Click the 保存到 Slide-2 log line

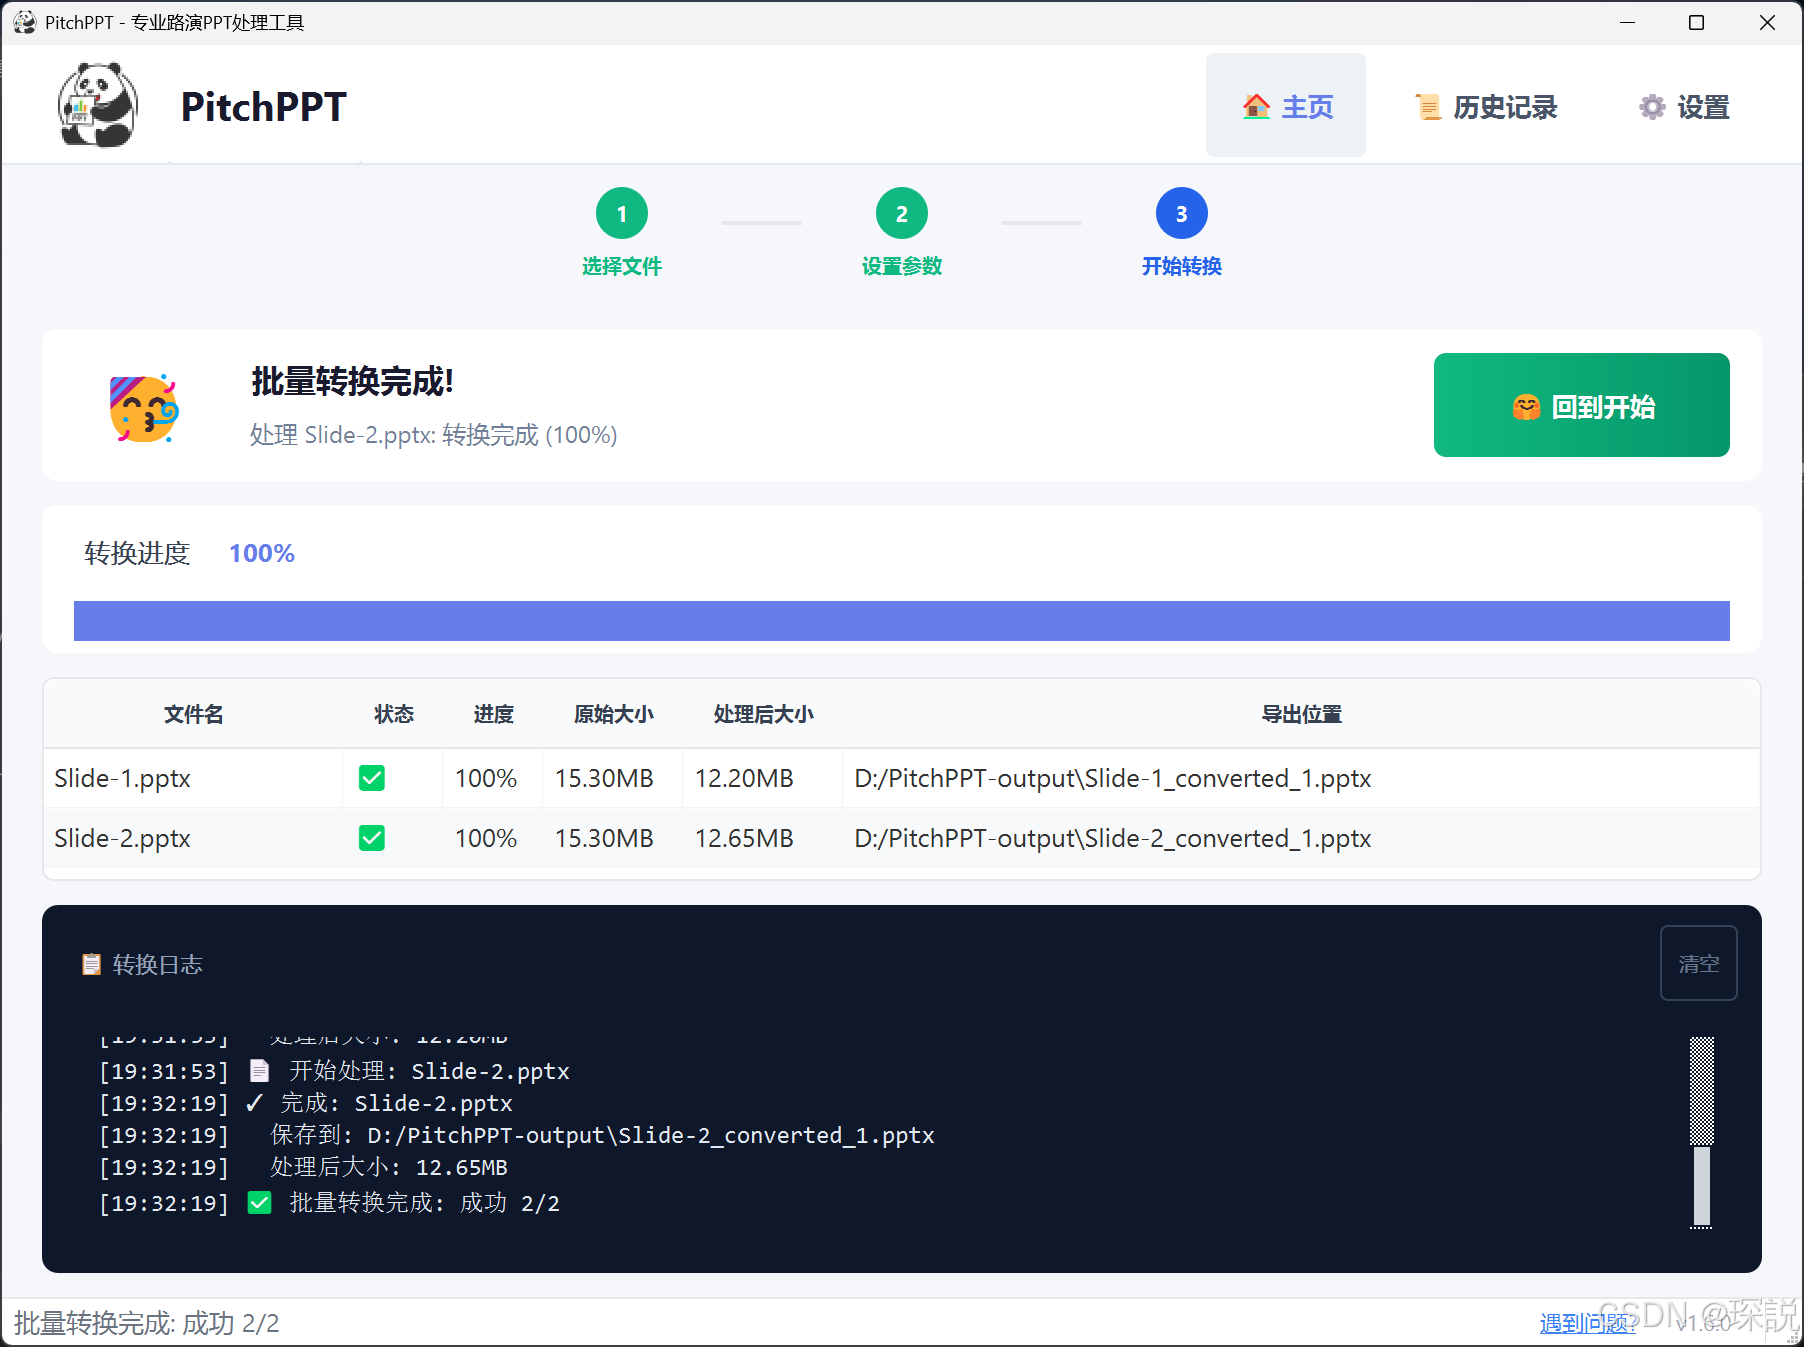pyautogui.click(x=517, y=1135)
